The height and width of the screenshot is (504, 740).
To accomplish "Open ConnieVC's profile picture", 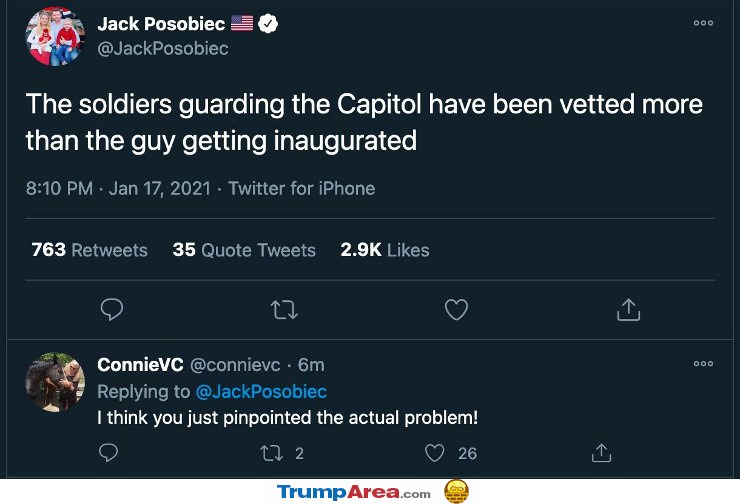I will tap(55, 382).
